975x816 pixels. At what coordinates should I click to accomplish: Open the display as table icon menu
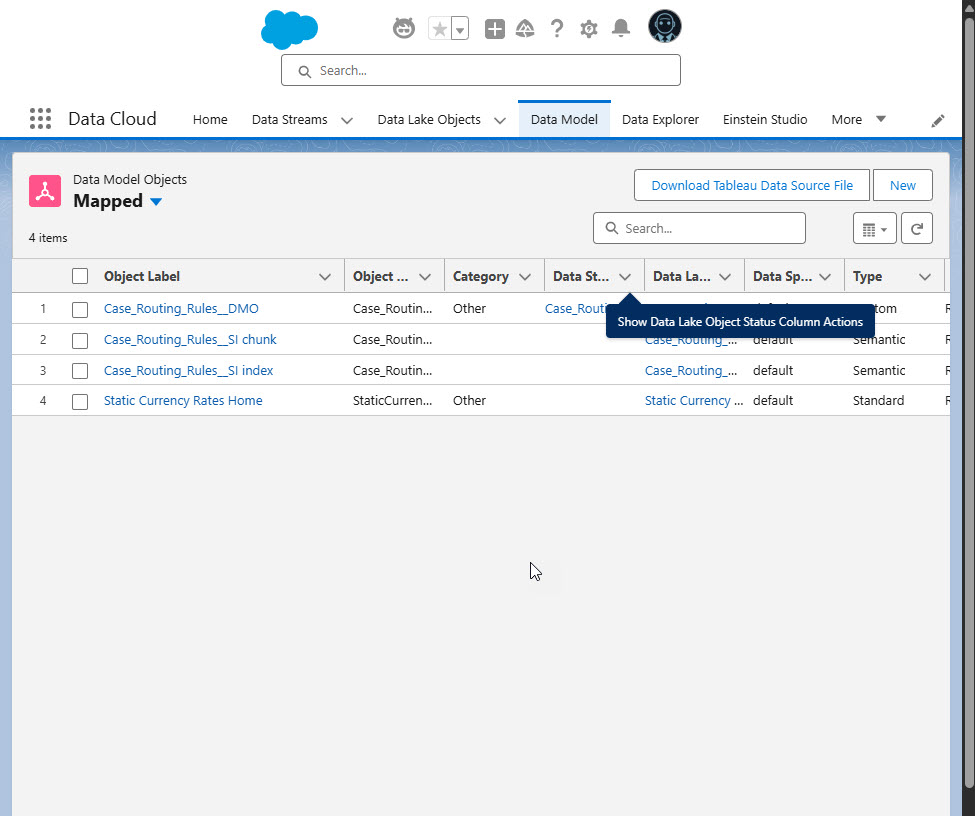pyautogui.click(x=874, y=228)
